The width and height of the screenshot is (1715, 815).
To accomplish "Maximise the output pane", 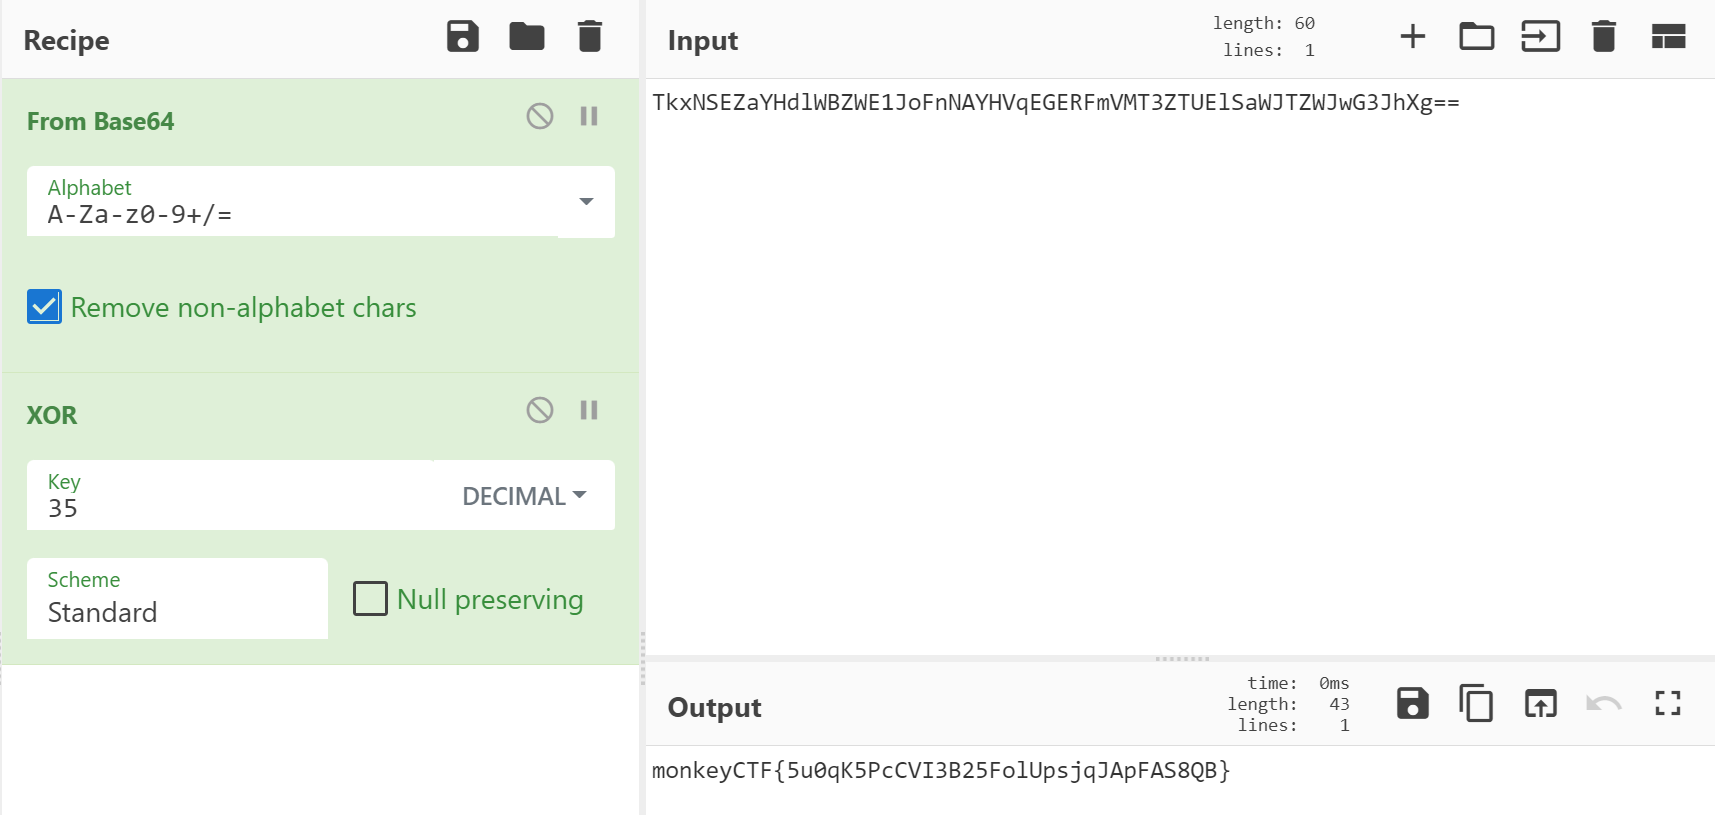I will coord(1668,704).
